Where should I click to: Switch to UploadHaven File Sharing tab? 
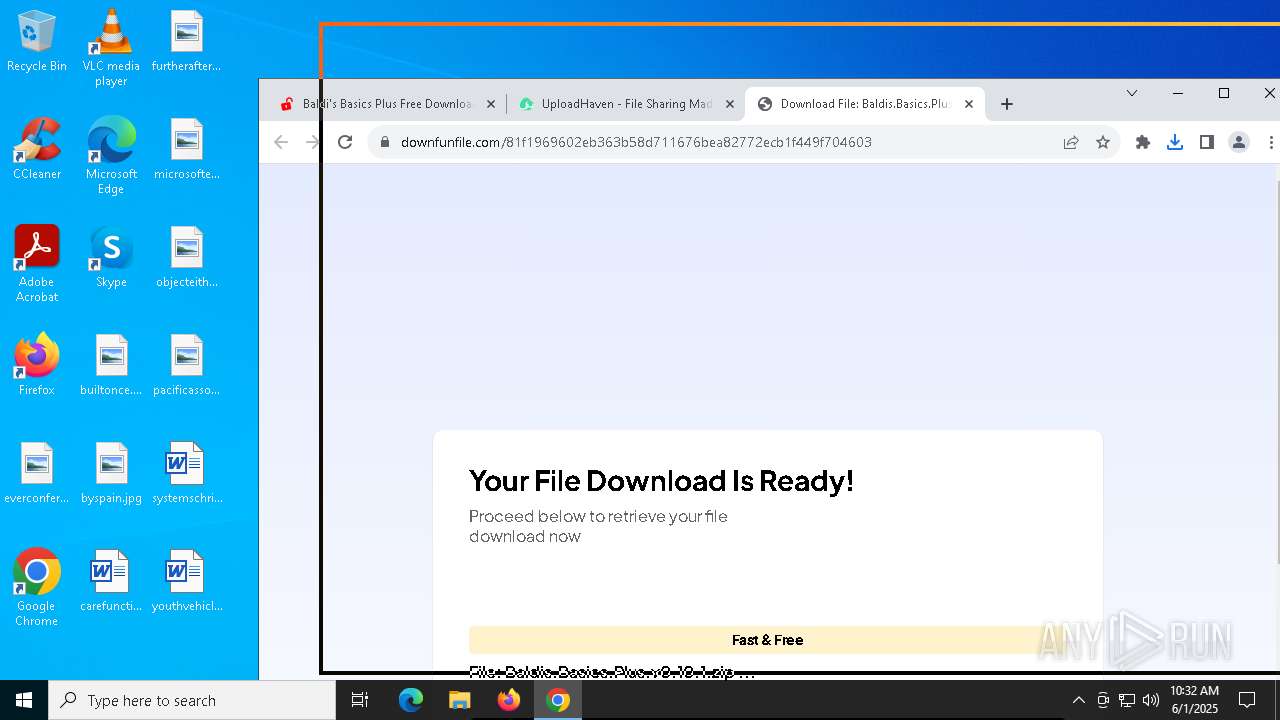click(x=626, y=104)
